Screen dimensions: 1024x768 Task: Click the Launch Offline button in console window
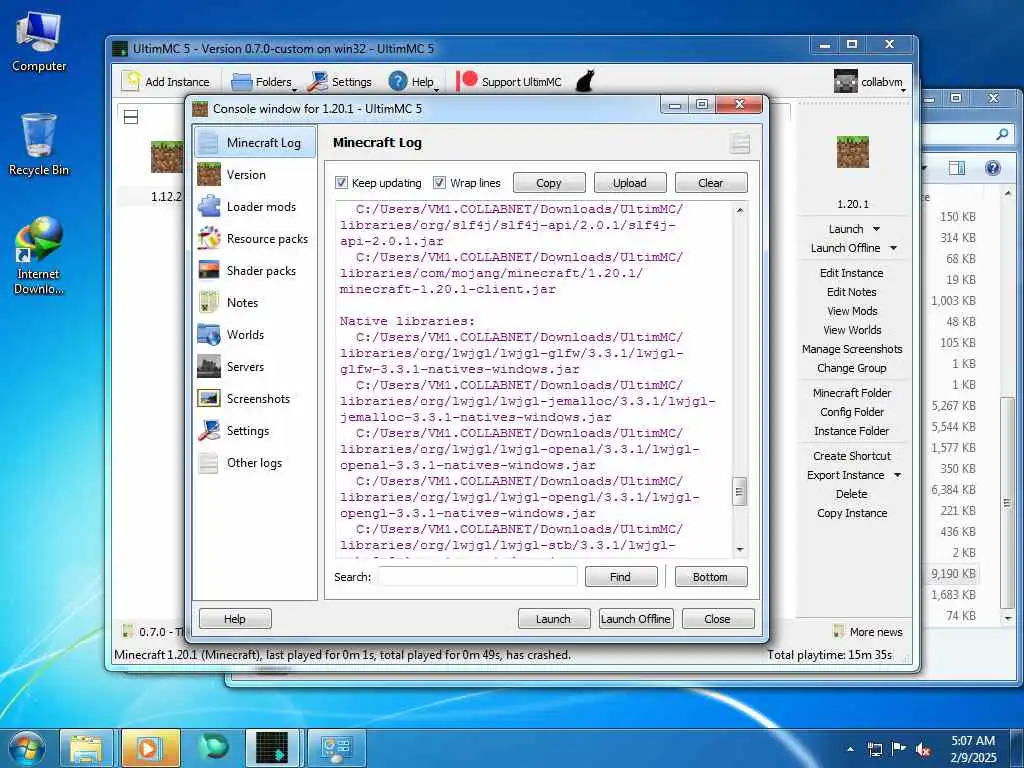tap(635, 618)
